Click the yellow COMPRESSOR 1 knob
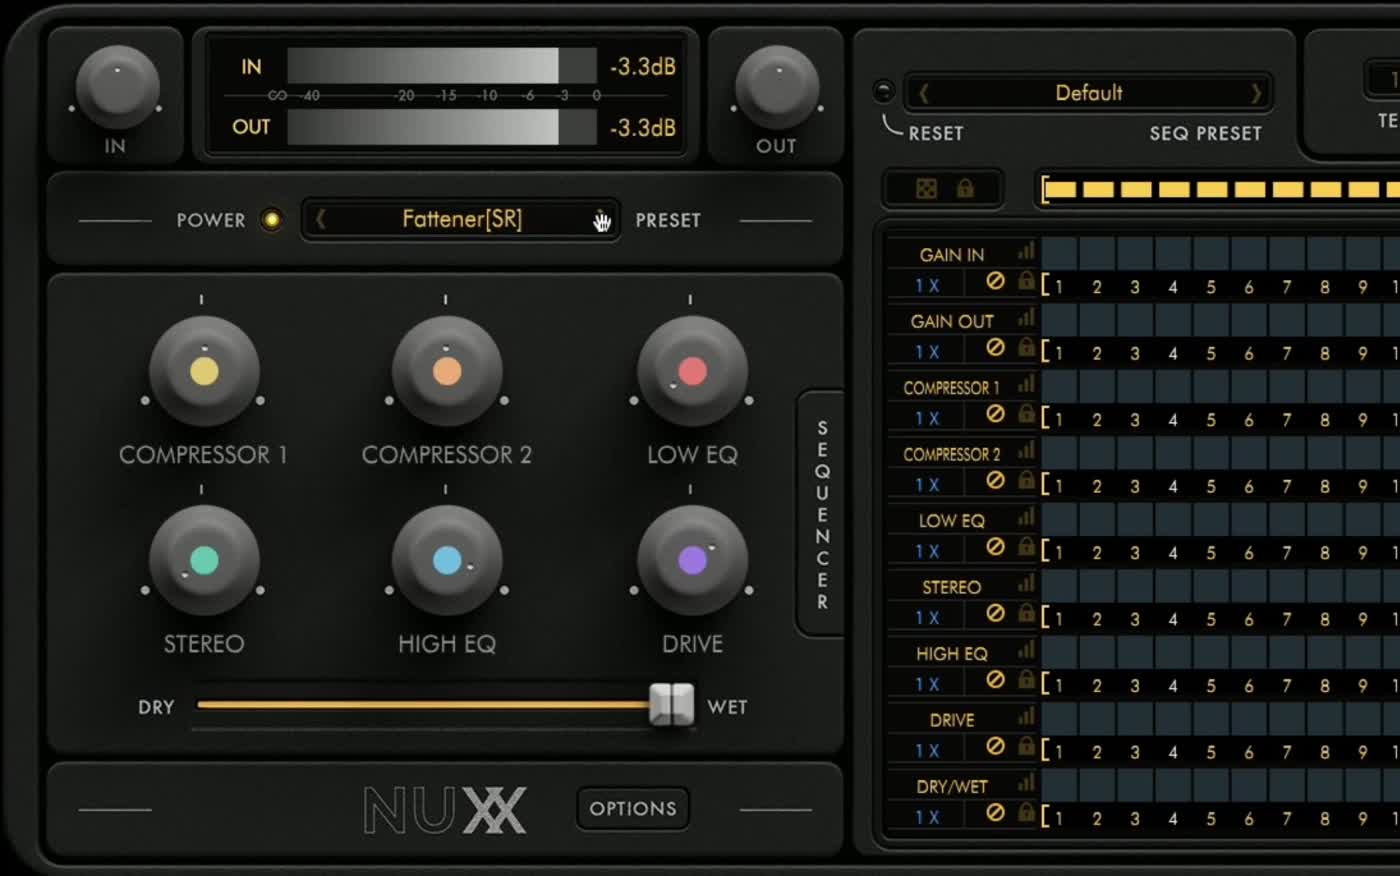Screen dimensions: 1400x876 click(204, 371)
